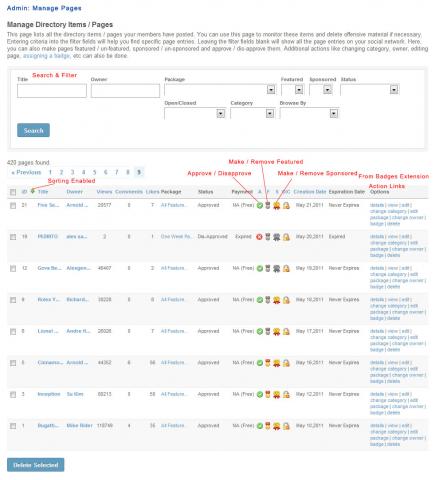This screenshot has width=439, height=480.
Task: Check the box for Rolex Y... row
Action: [x=13, y=300]
